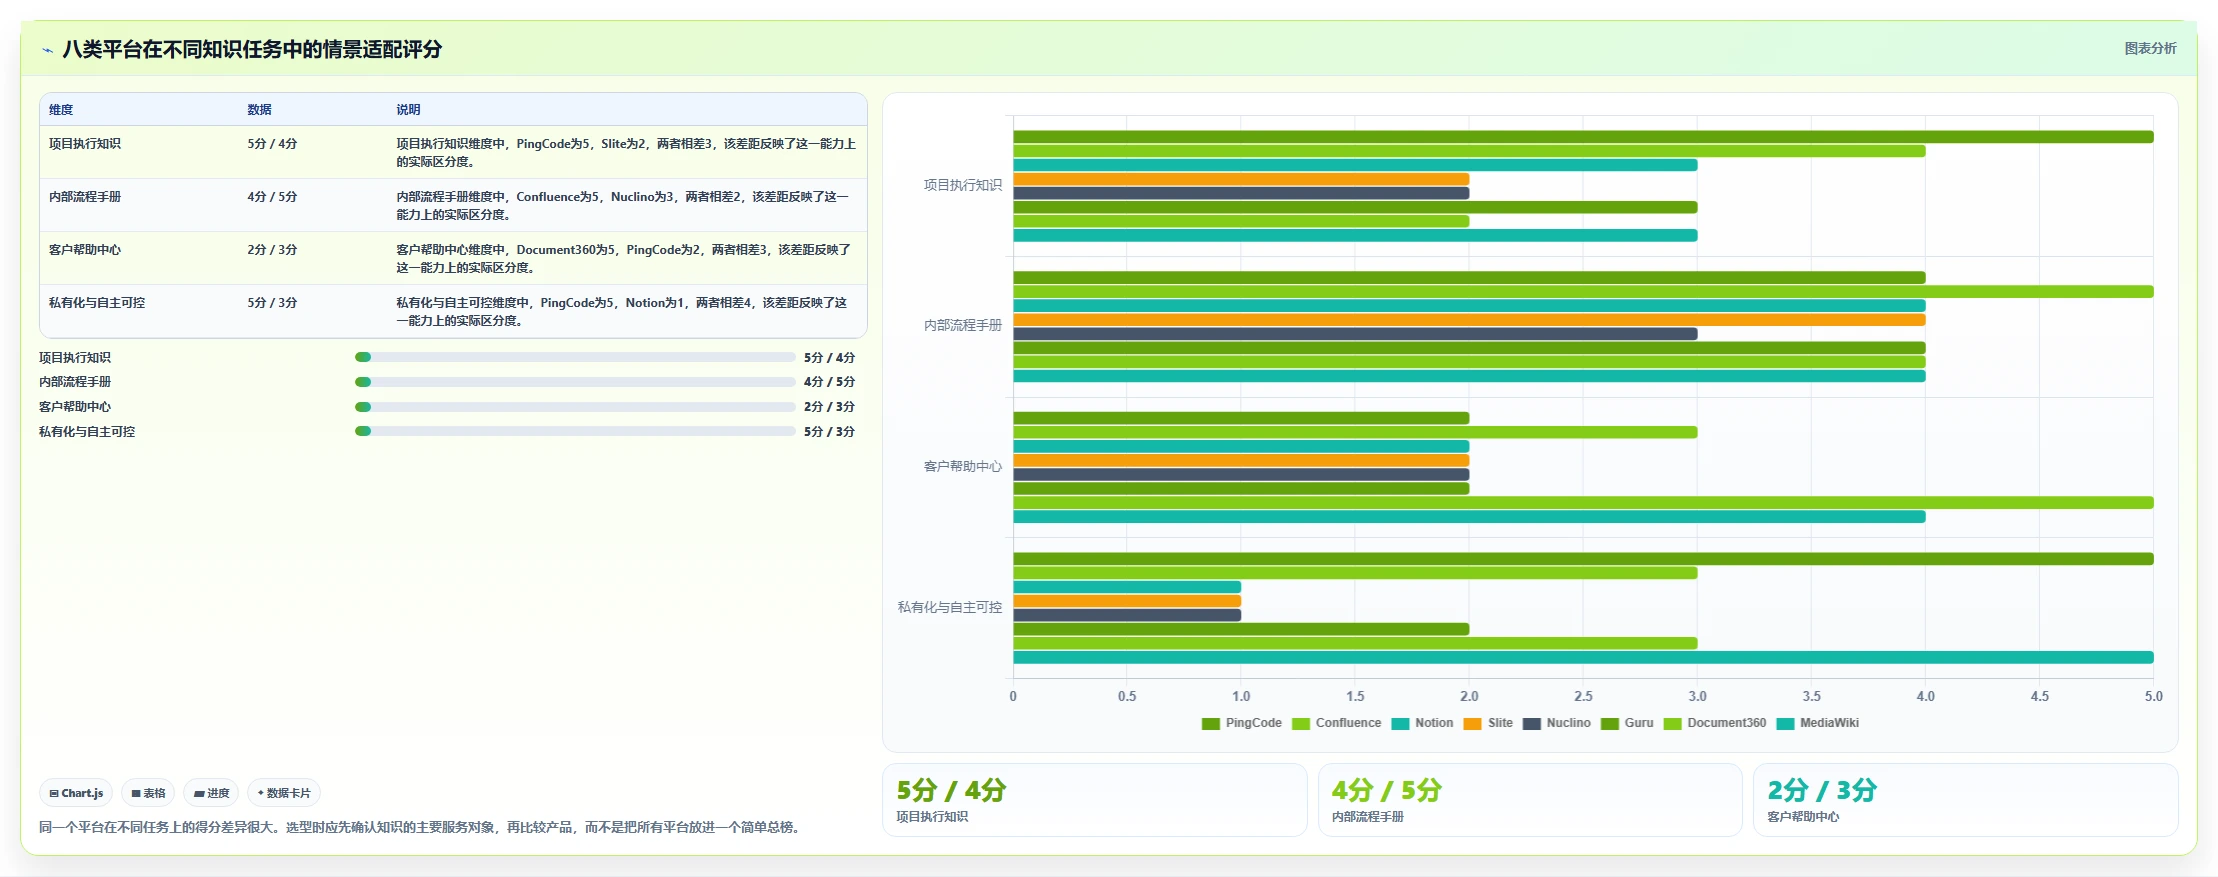The image size is (2218, 877).
Task: Click the 私有化与自主可控 progress bar
Action: click(x=575, y=431)
